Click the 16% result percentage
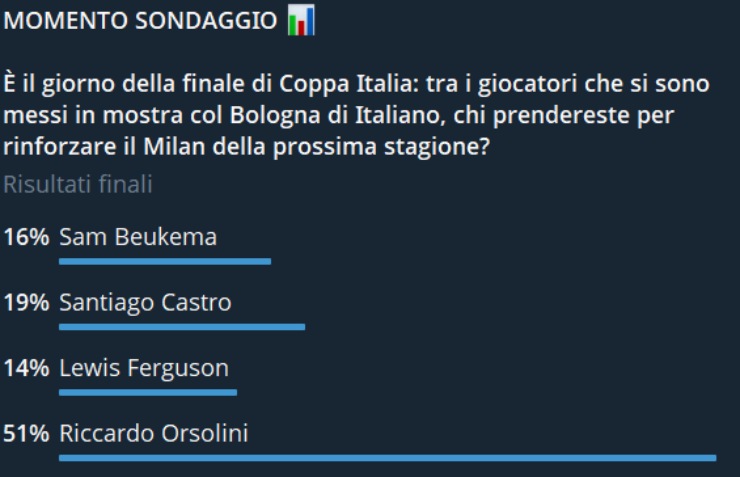 [26, 237]
